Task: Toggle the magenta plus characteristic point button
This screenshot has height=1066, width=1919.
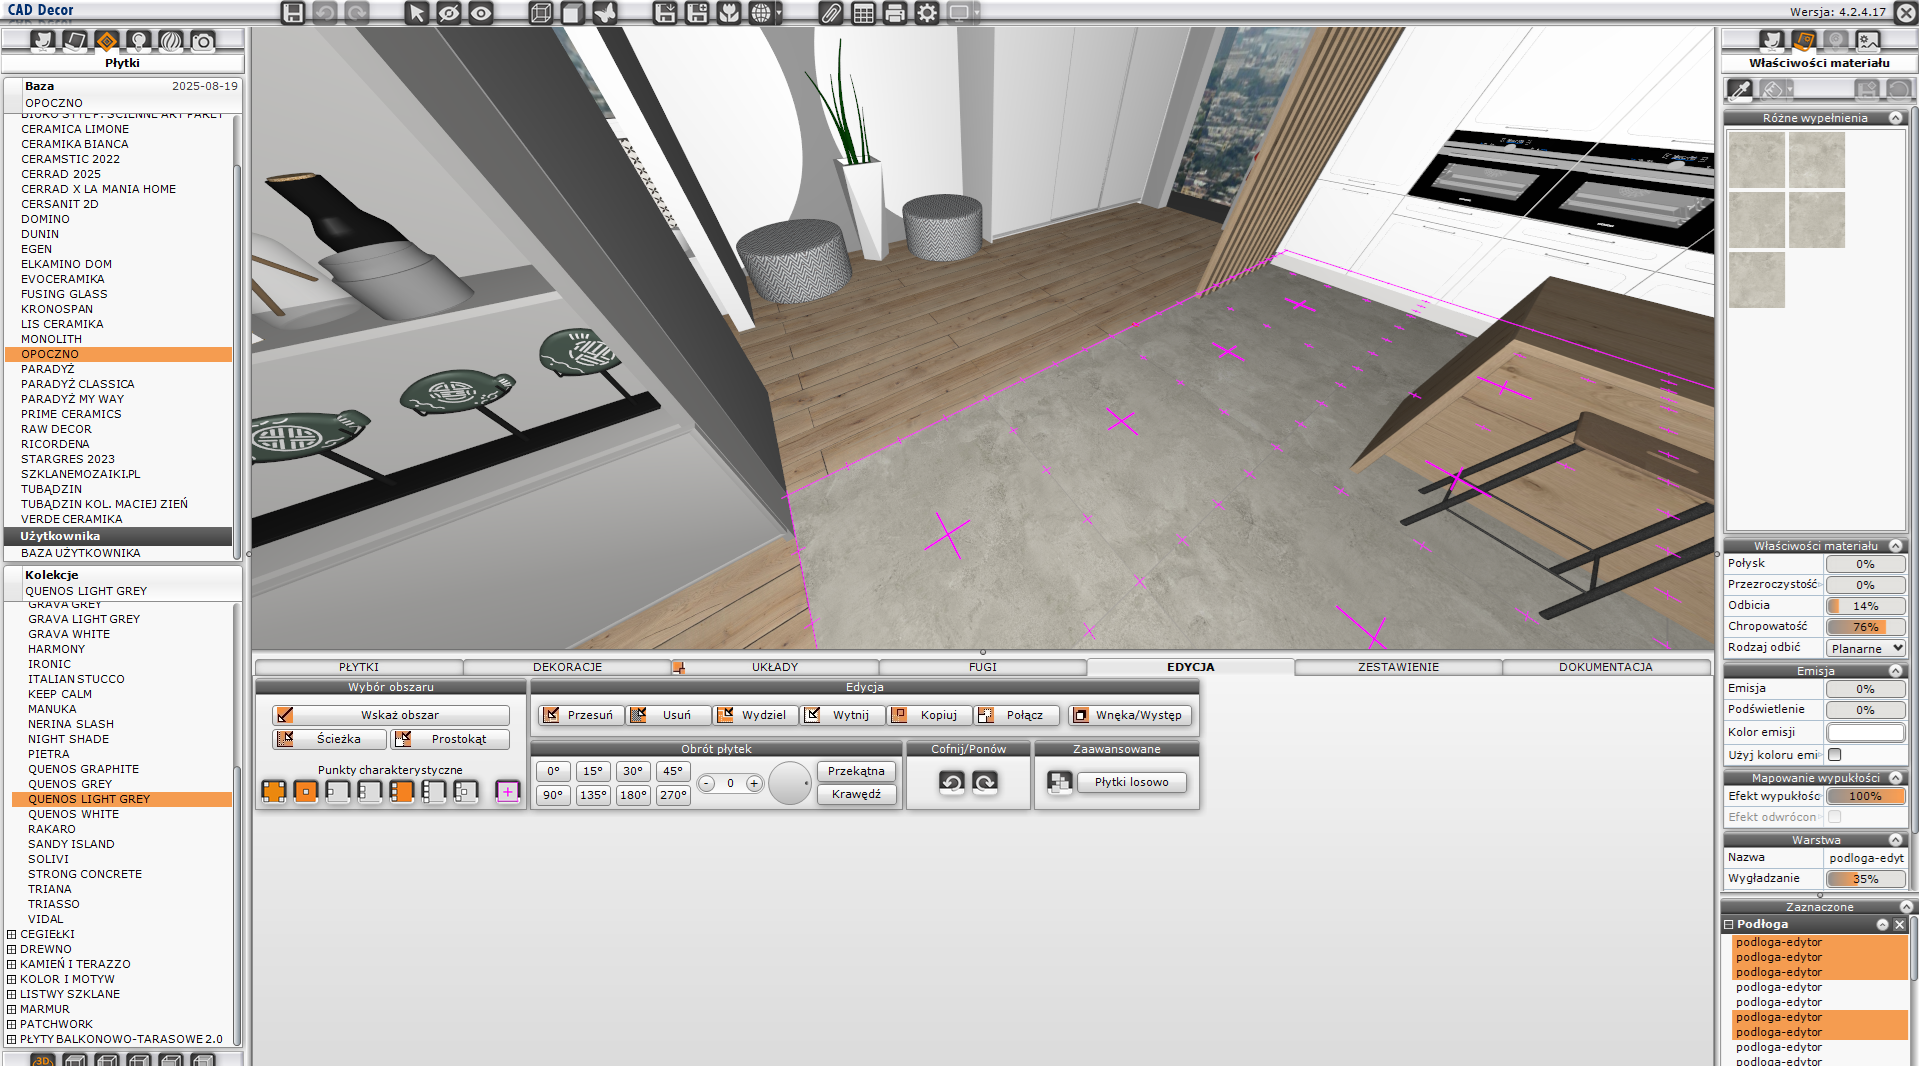Action: 507,792
